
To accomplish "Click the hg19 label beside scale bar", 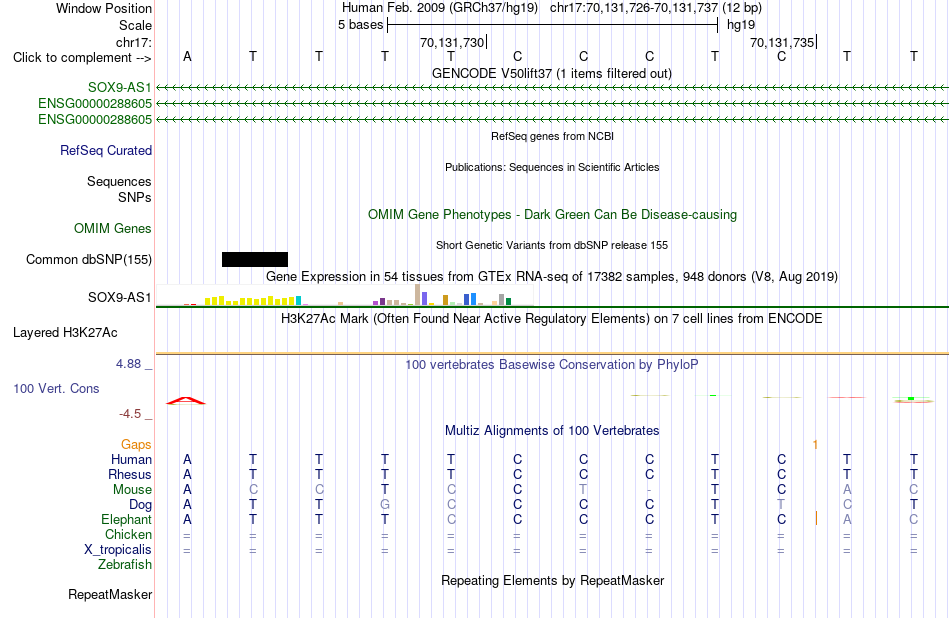I will (x=741, y=25).
